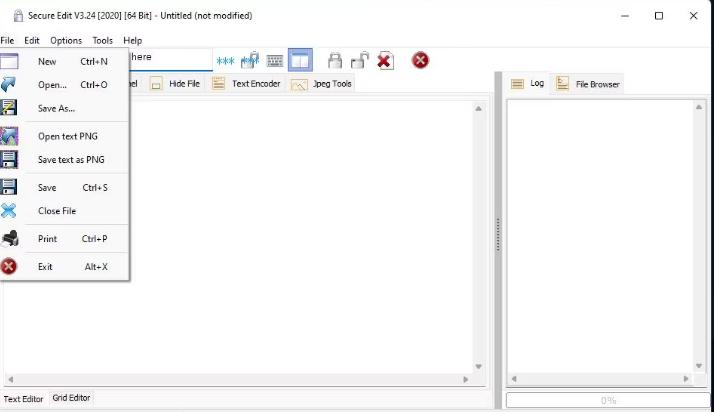This screenshot has width=715, height=414.
Task: Click the three asterisks password mask icon
Action: coord(225,61)
